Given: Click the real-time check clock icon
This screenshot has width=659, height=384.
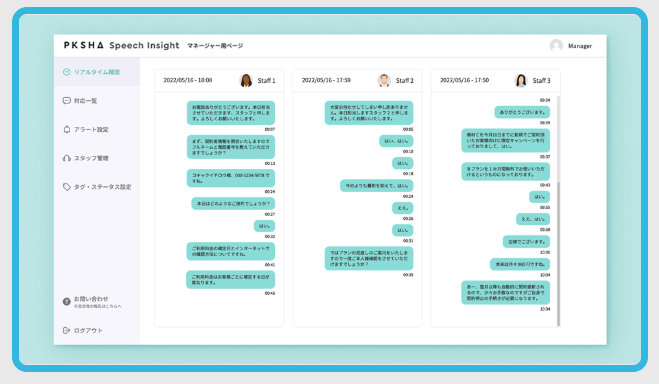Looking at the screenshot, I should point(66,72).
